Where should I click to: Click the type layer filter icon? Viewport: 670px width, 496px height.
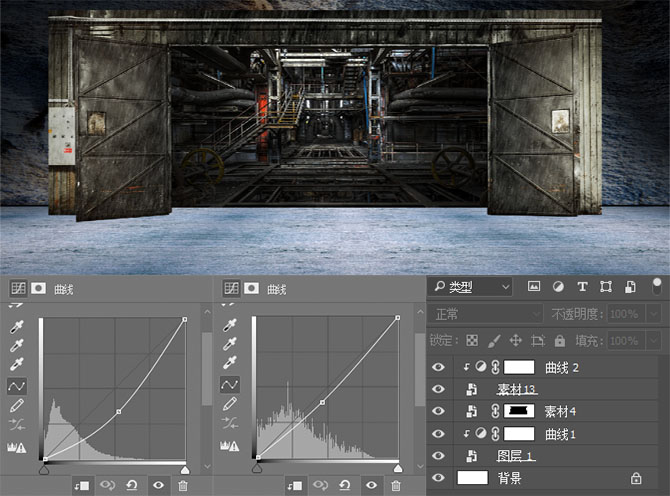[583, 288]
